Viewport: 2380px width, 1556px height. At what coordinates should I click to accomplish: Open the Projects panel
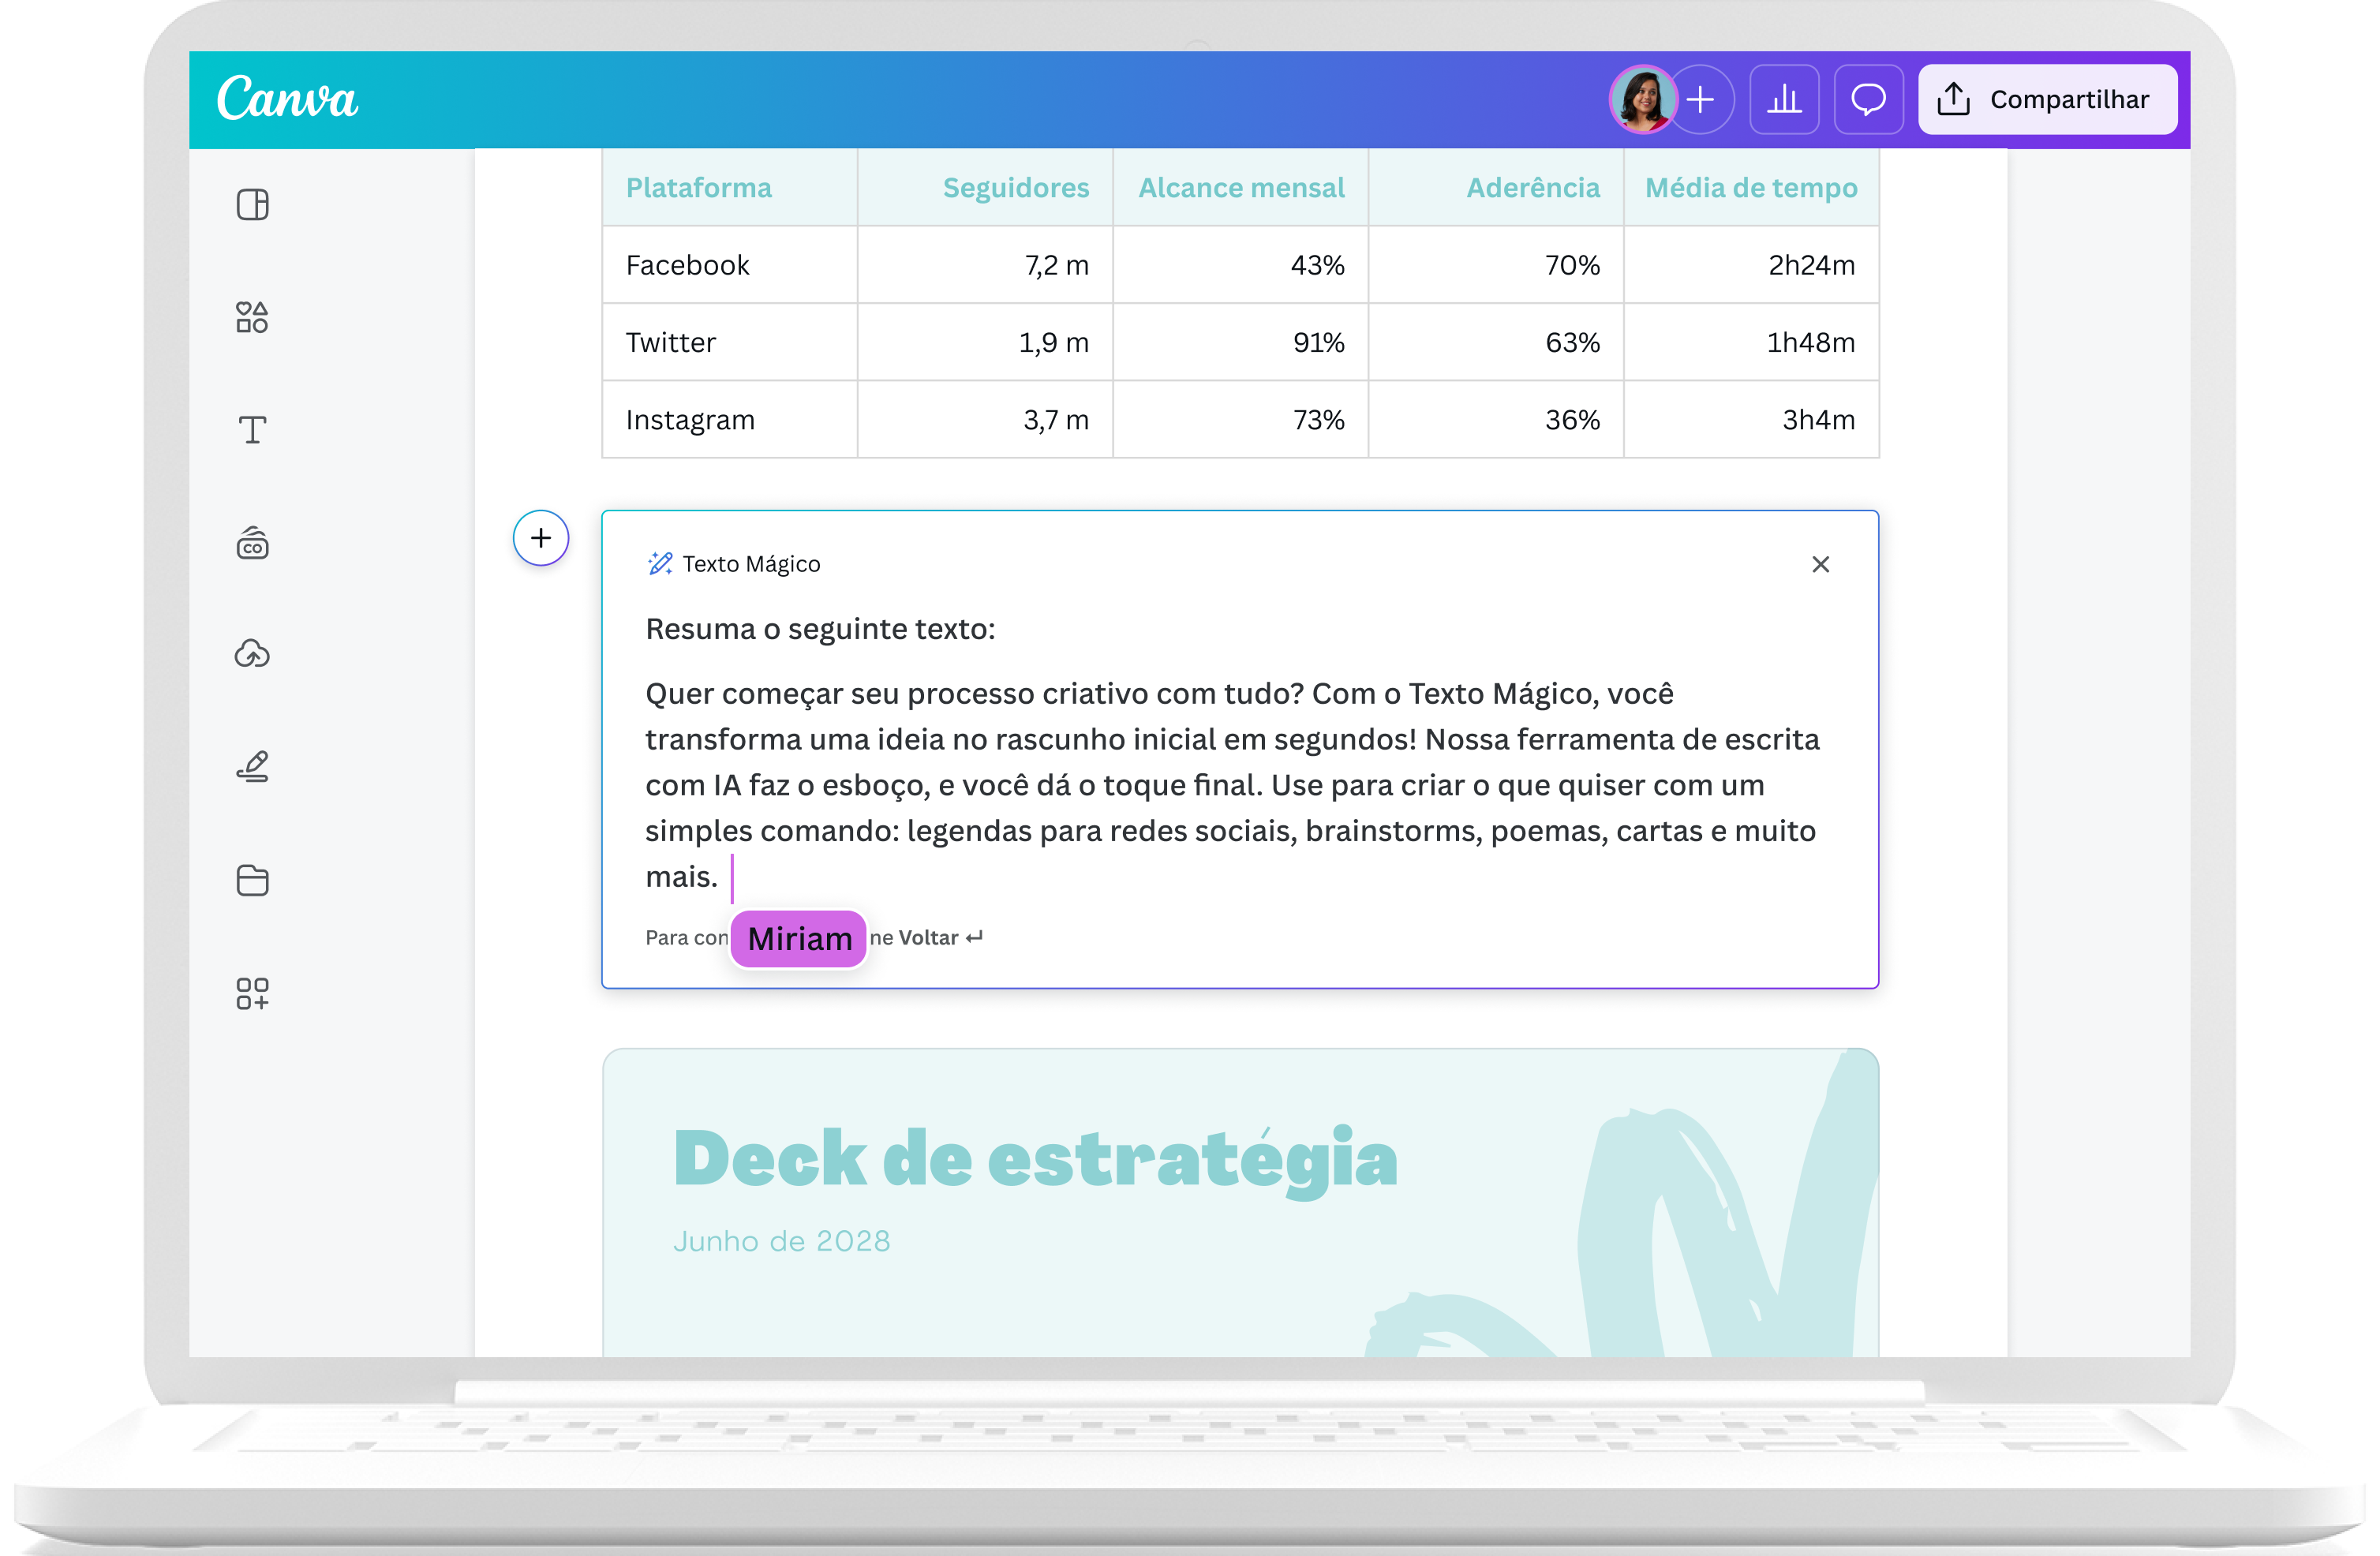click(252, 880)
